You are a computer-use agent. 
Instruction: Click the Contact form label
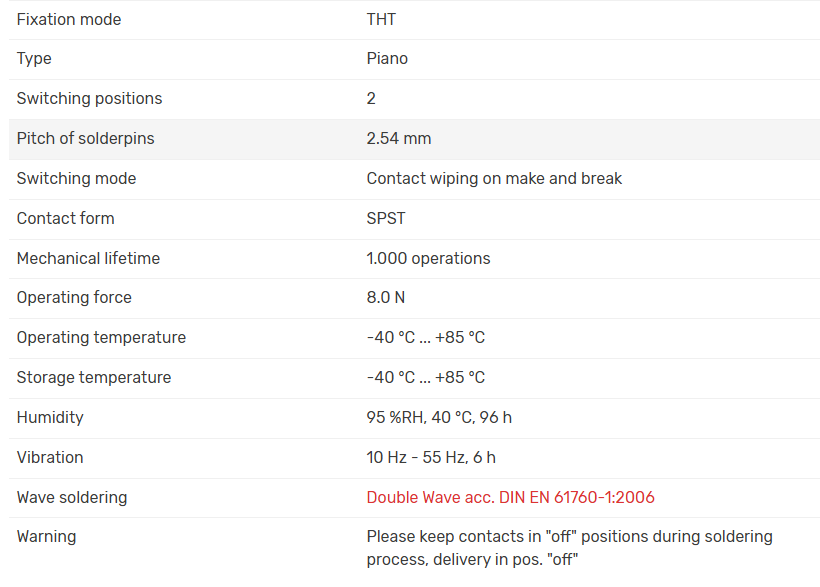pyautogui.click(x=65, y=218)
